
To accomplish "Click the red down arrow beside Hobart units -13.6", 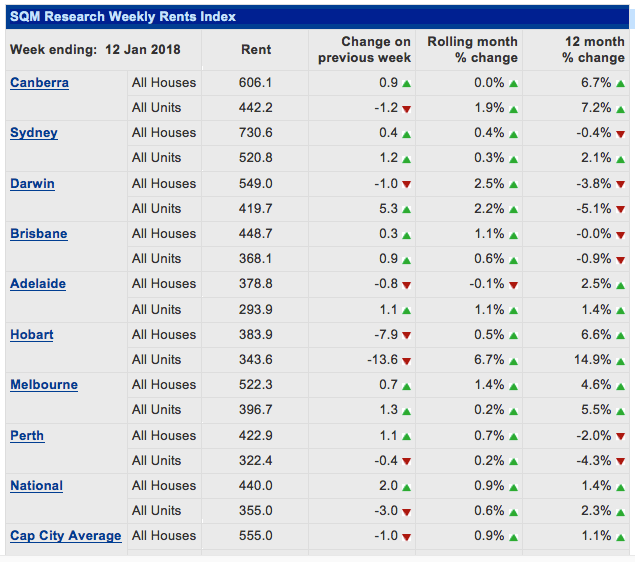I will 407,361.
